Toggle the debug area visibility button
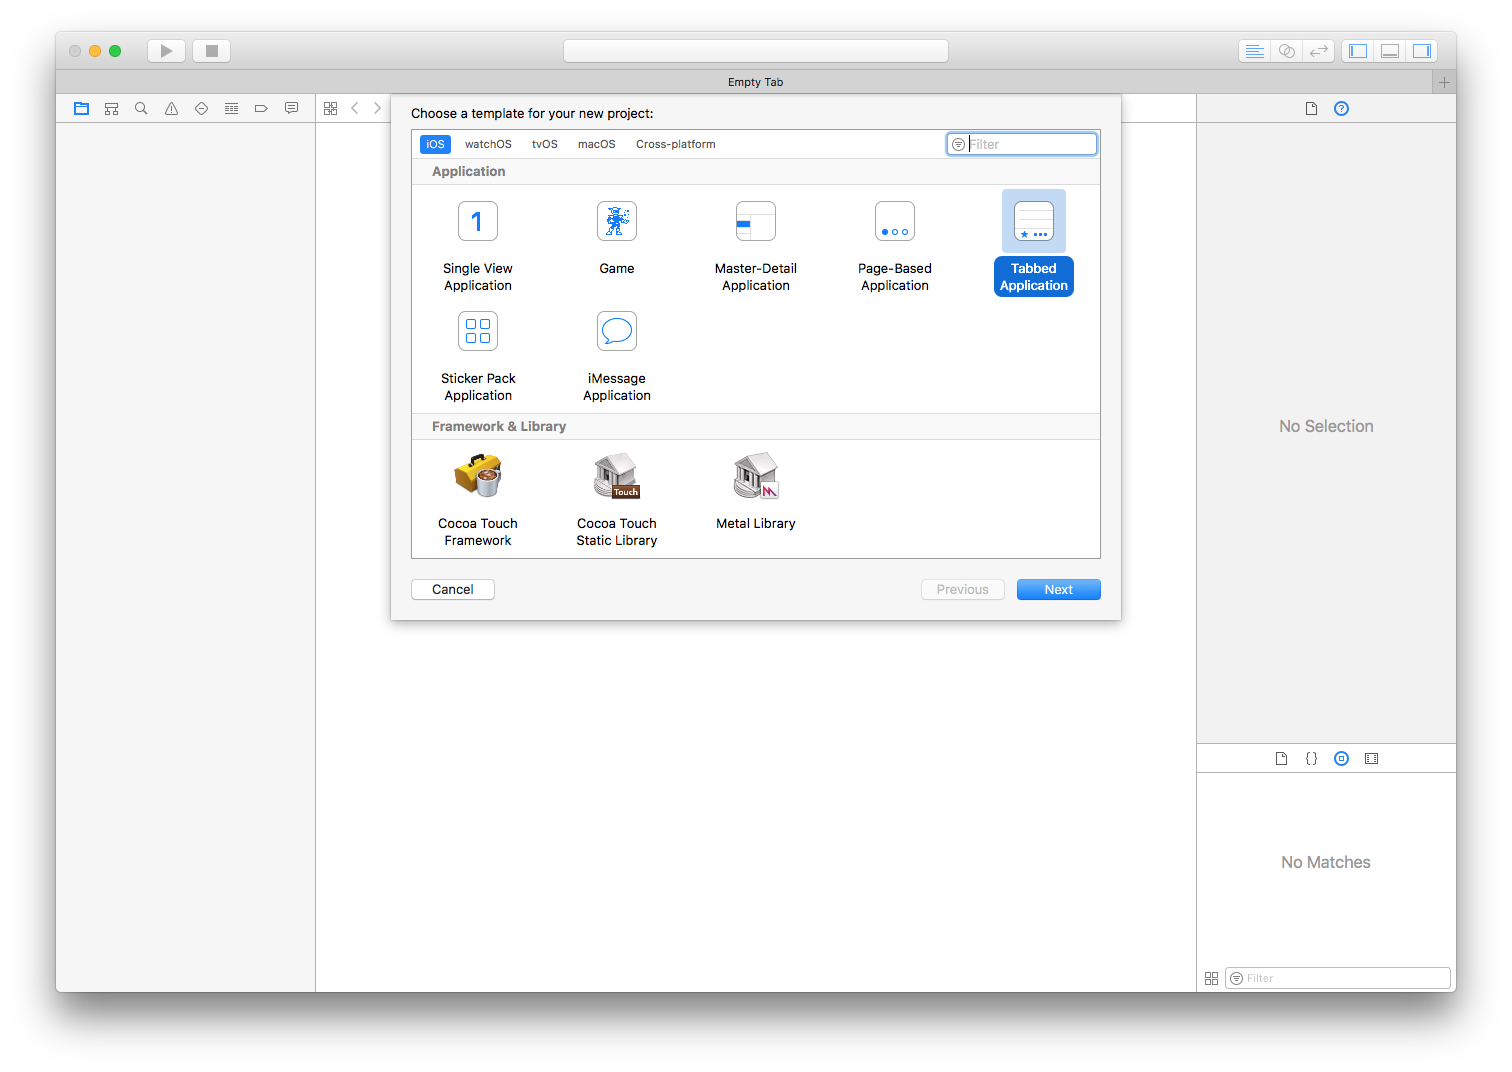This screenshot has height=1072, width=1512. coord(1390,51)
